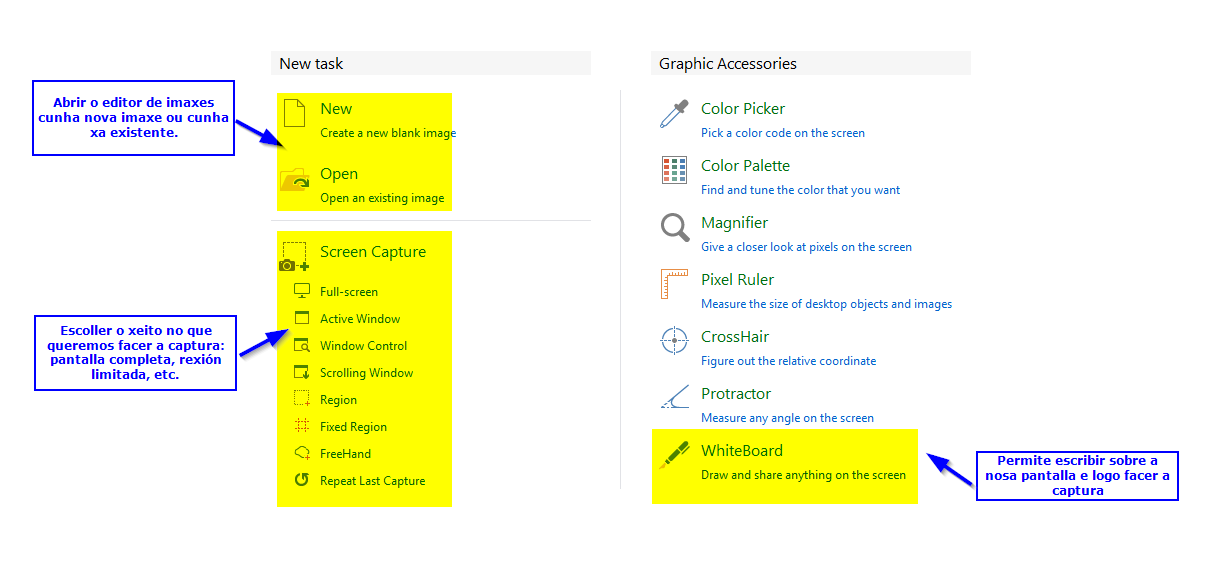Launch the Magnifier glass icon

675,227
